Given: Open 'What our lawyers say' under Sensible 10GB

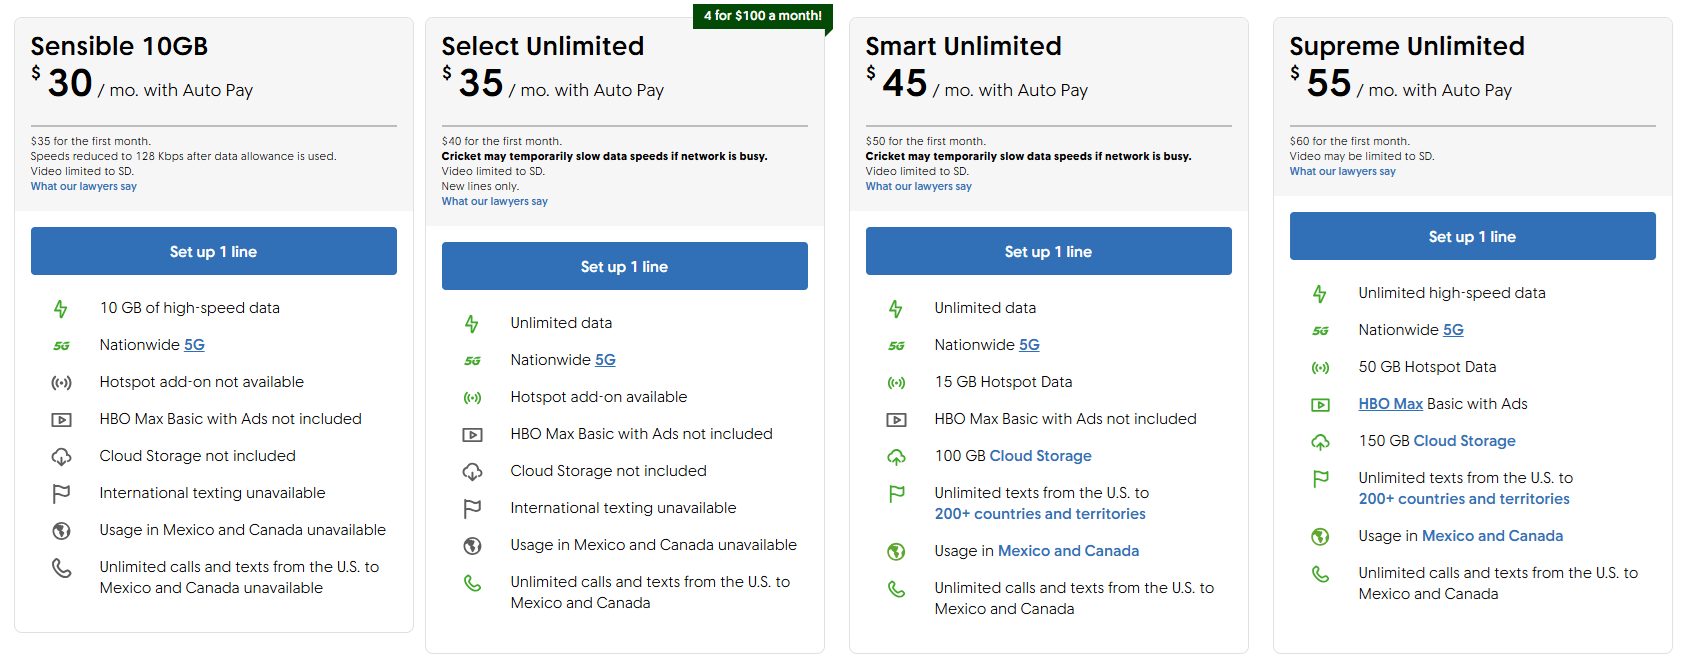Looking at the screenshot, I should (x=83, y=186).
